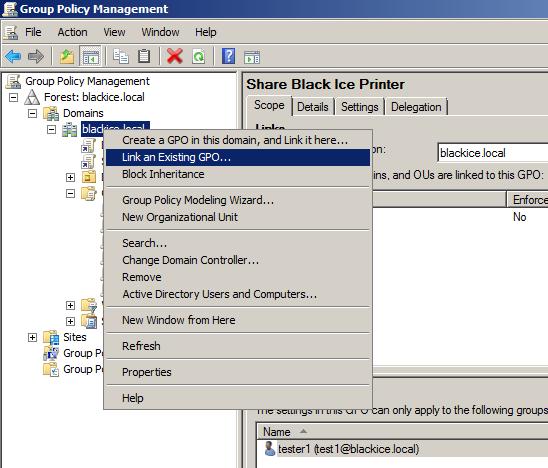Choose Change Domain Controller...
This screenshot has height=468, width=548.
(x=238, y=260)
